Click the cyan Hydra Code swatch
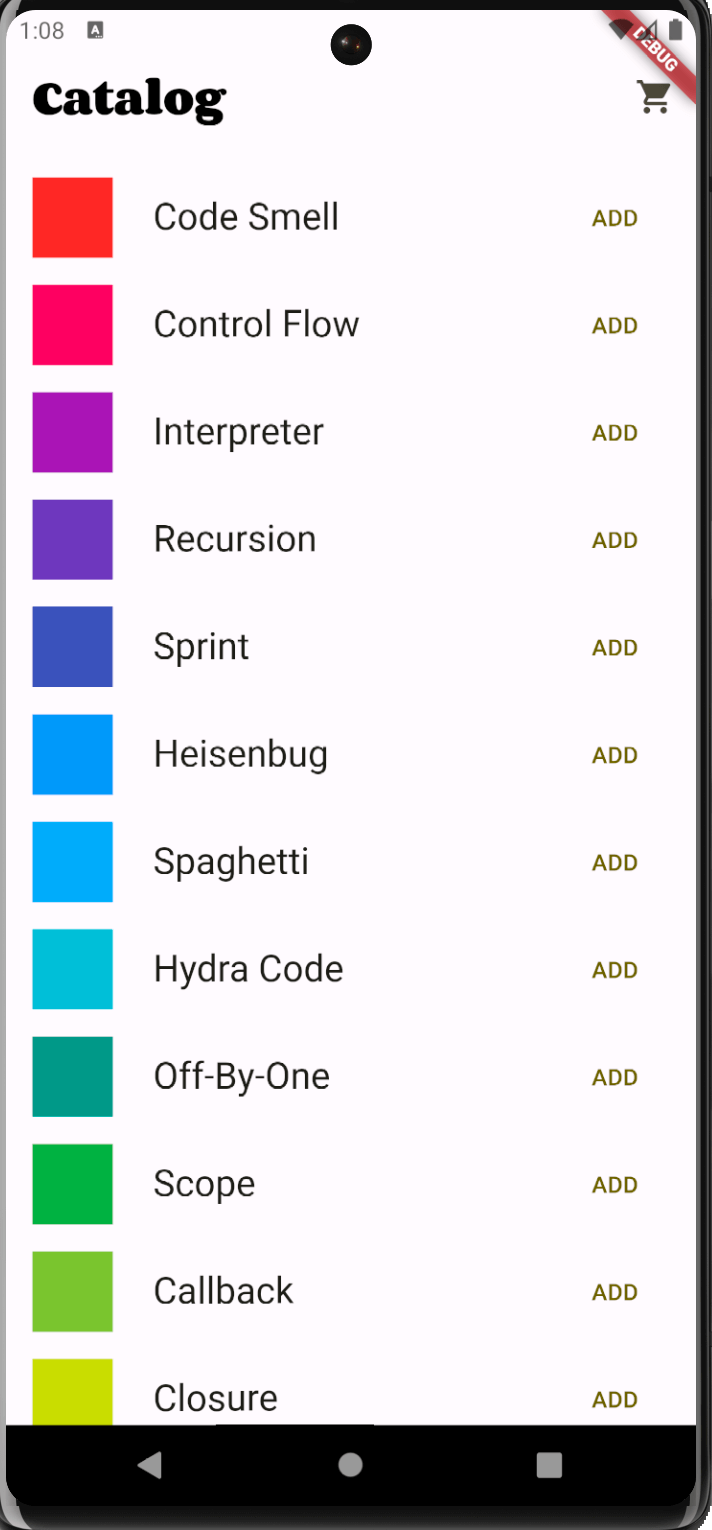The height and width of the screenshot is (1530, 712). click(x=72, y=969)
